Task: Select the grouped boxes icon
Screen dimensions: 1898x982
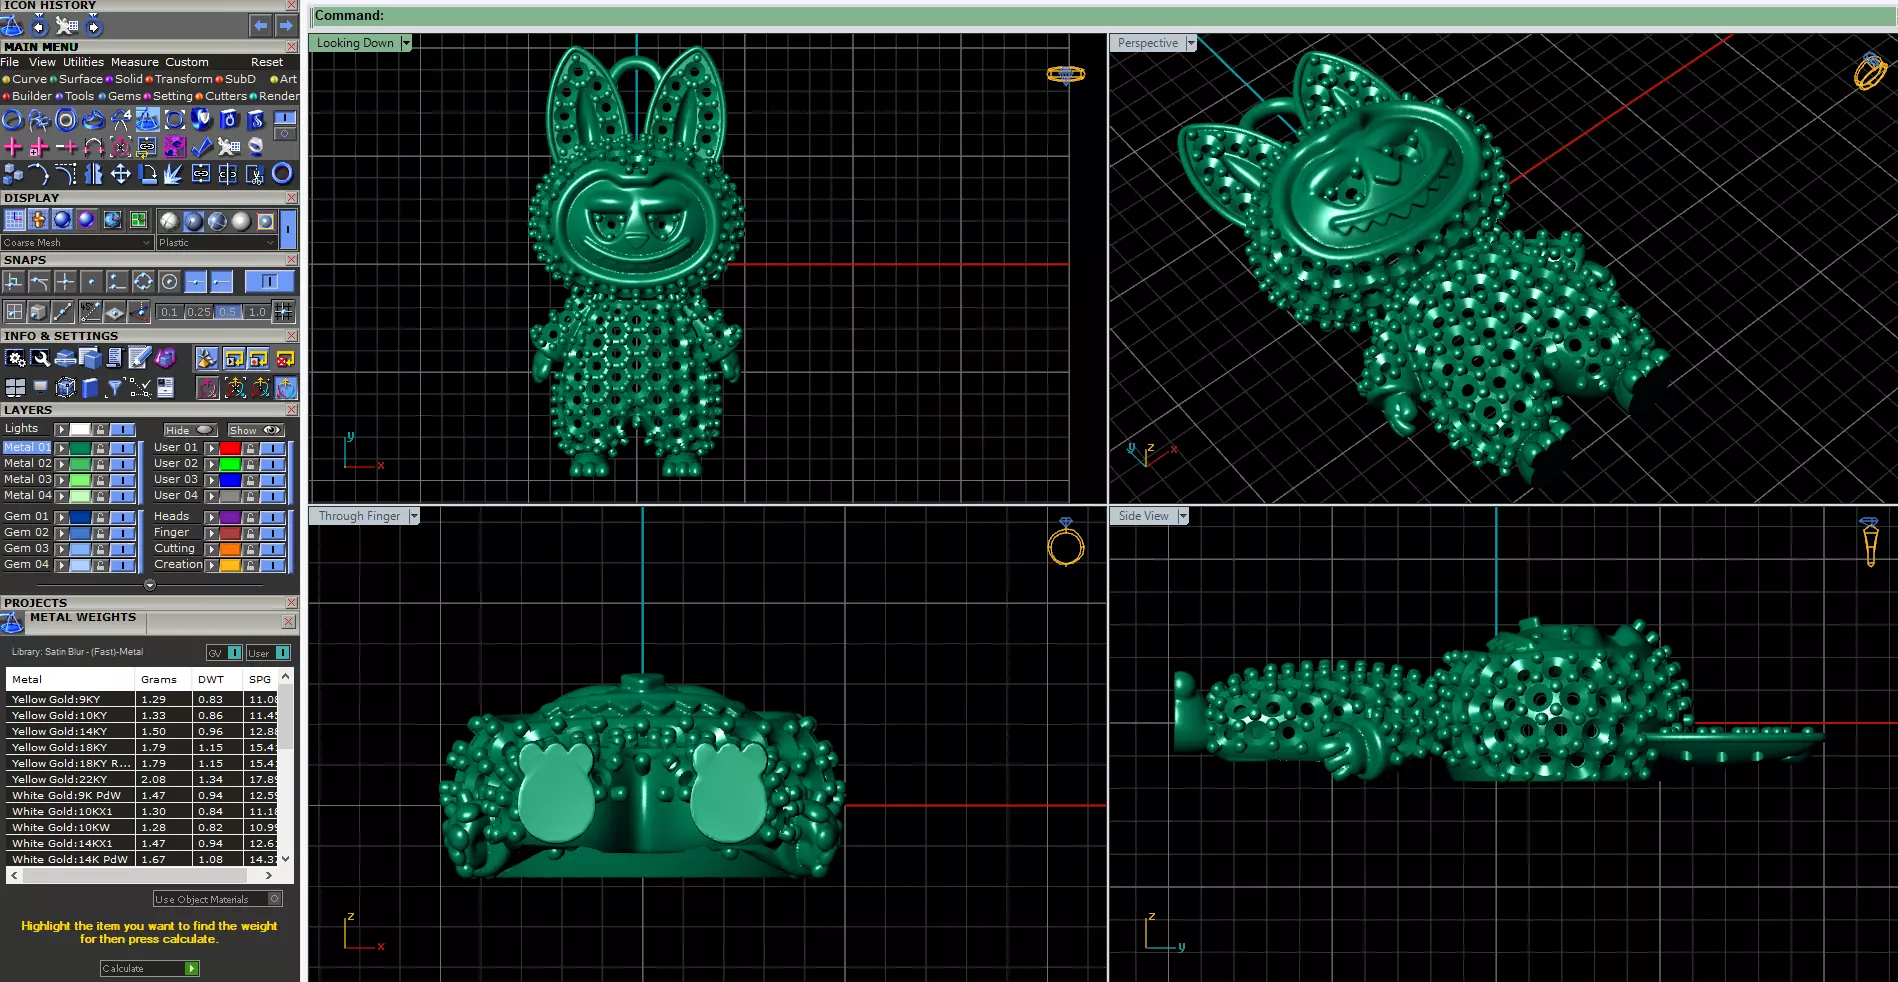Action: [12, 174]
